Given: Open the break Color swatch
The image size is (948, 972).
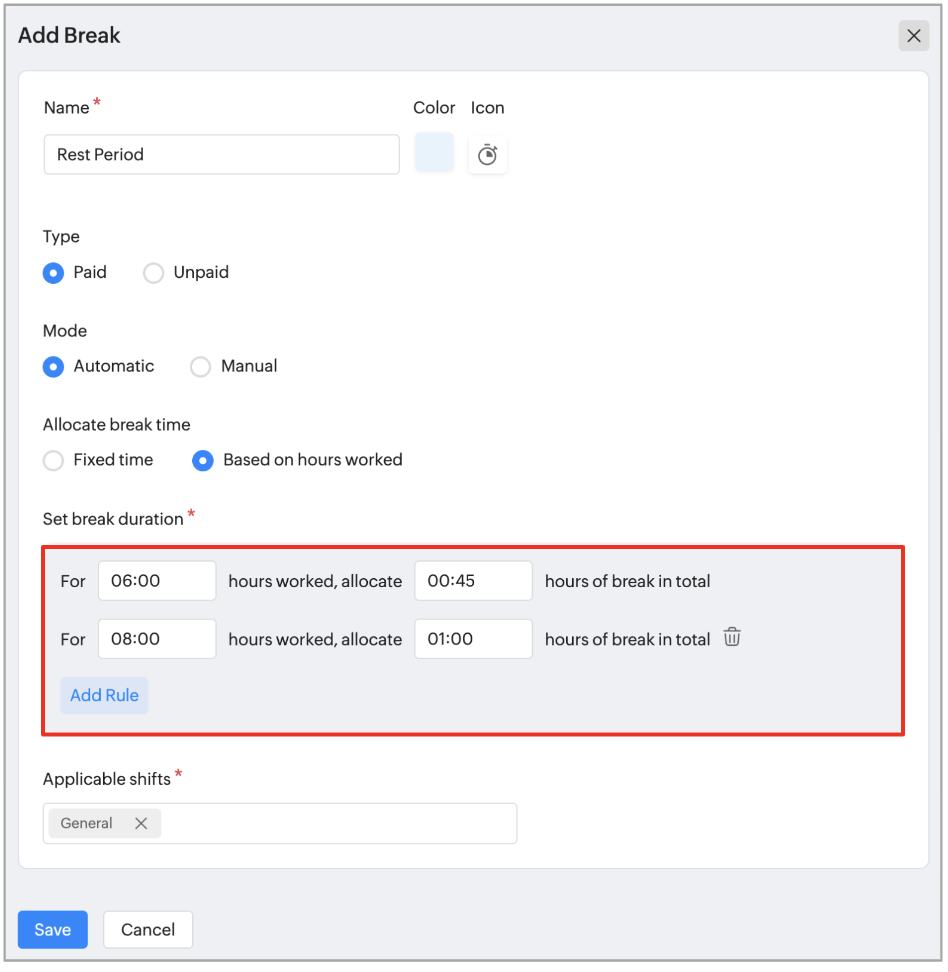Looking at the screenshot, I should tap(434, 152).
